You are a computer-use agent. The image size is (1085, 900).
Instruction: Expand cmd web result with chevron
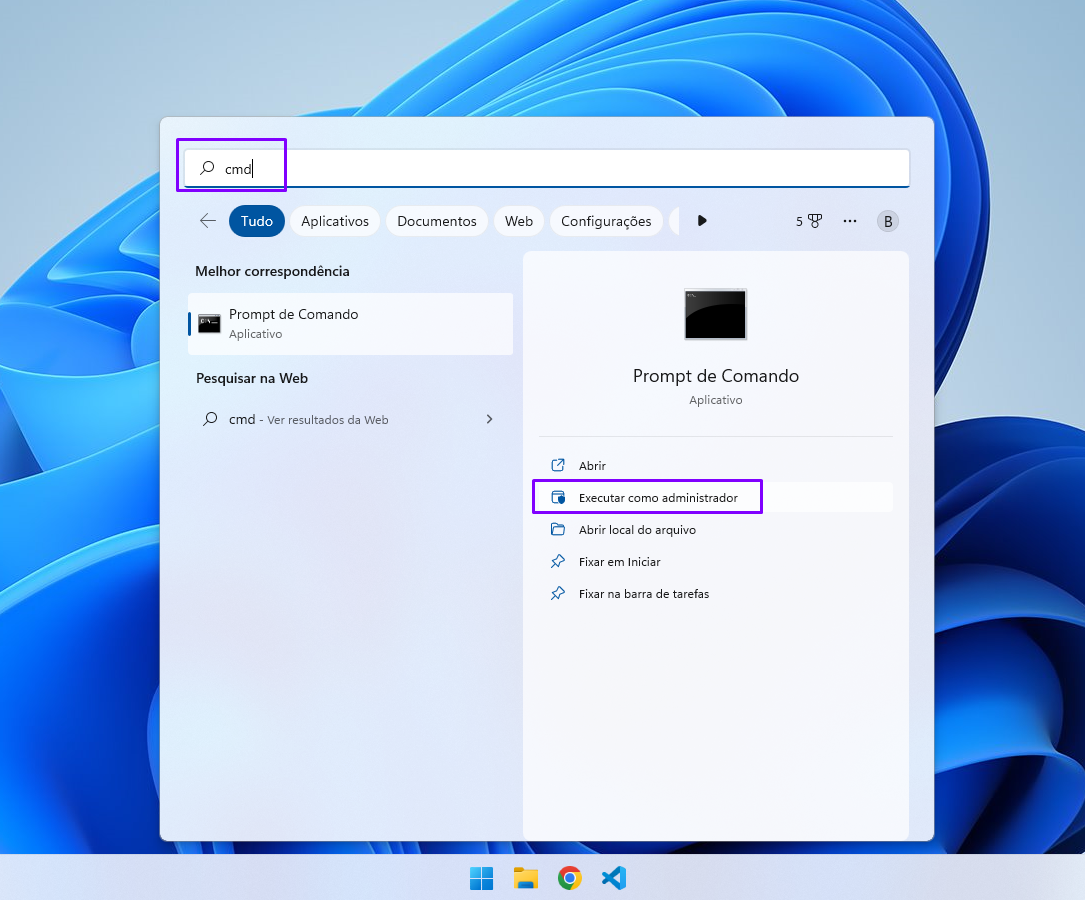[489, 419]
